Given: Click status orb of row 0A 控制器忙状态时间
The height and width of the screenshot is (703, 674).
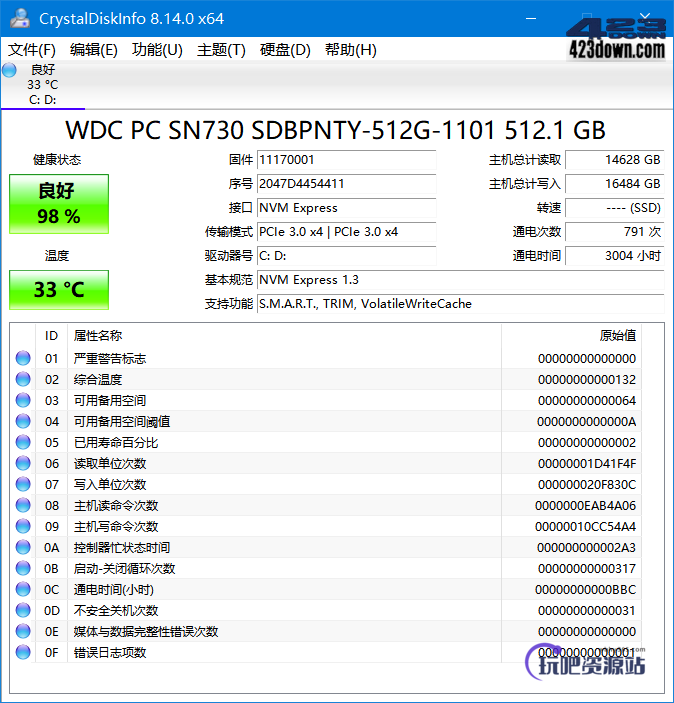Looking at the screenshot, I should (23, 547).
